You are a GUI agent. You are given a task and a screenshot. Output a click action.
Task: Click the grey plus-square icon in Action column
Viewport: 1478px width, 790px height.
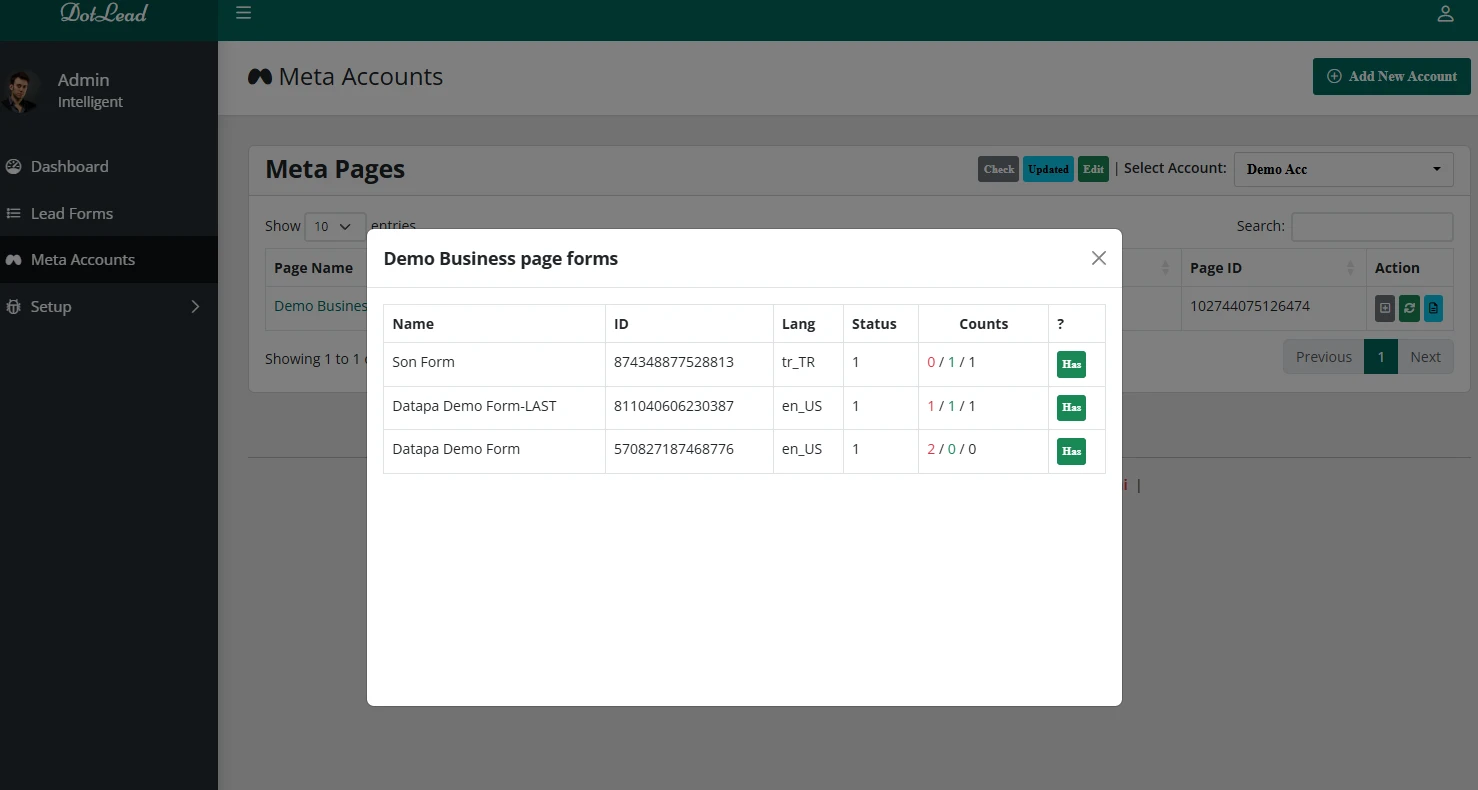coord(1385,308)
